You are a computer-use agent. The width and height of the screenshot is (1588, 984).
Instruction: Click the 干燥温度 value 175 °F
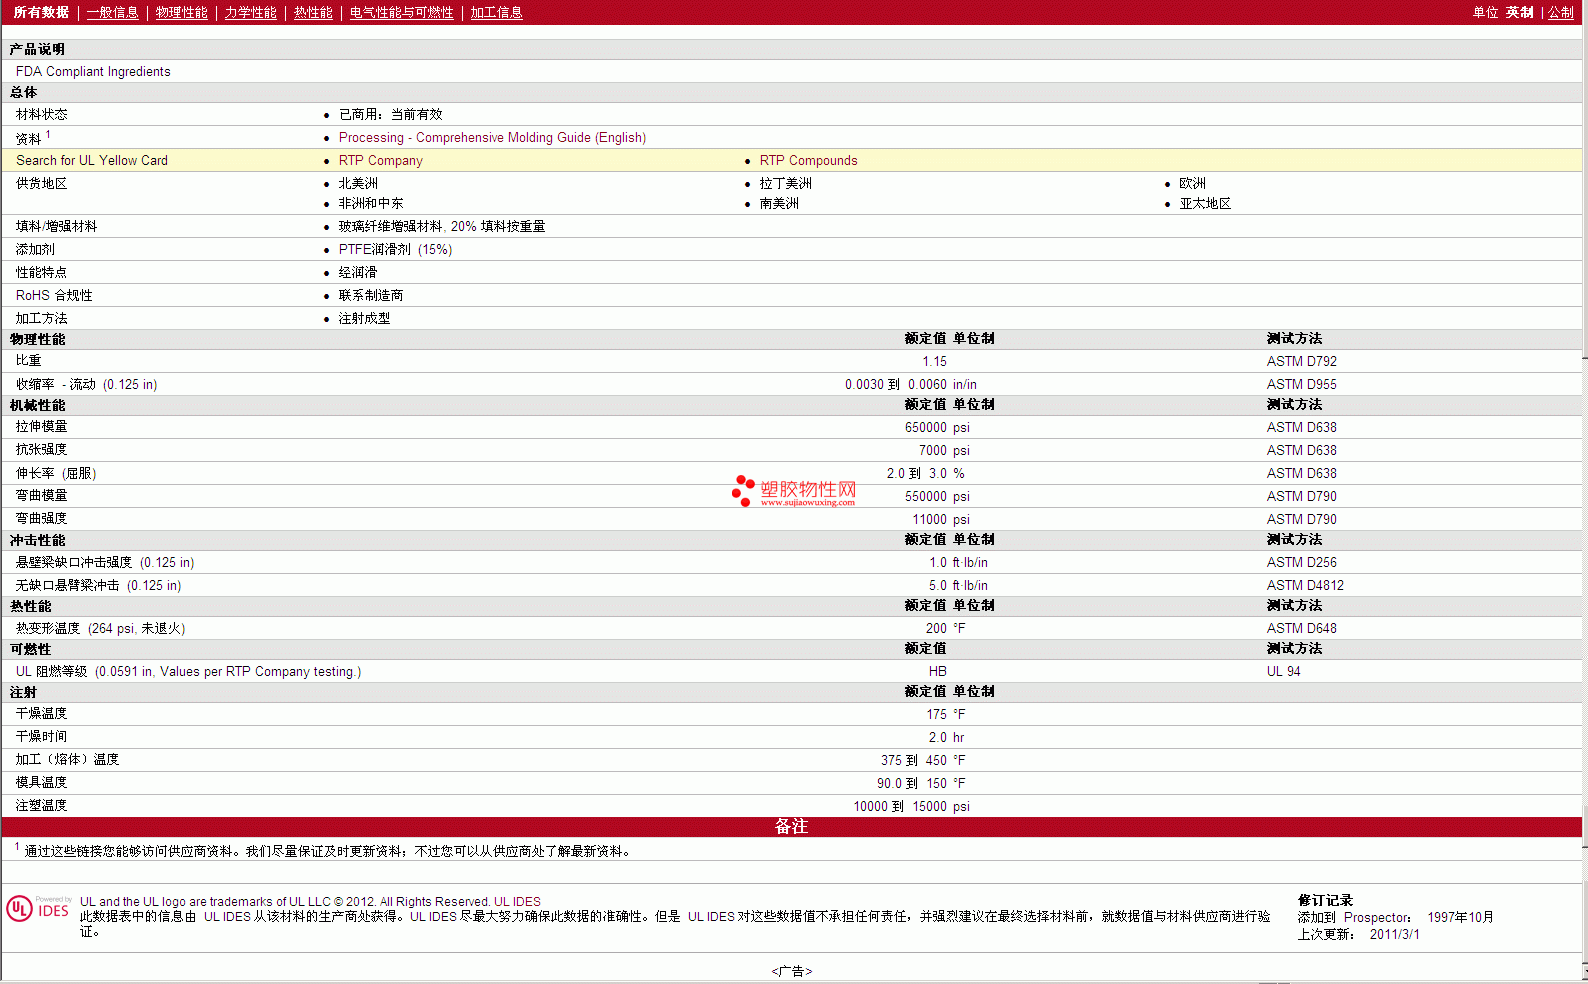coord(946,715)
